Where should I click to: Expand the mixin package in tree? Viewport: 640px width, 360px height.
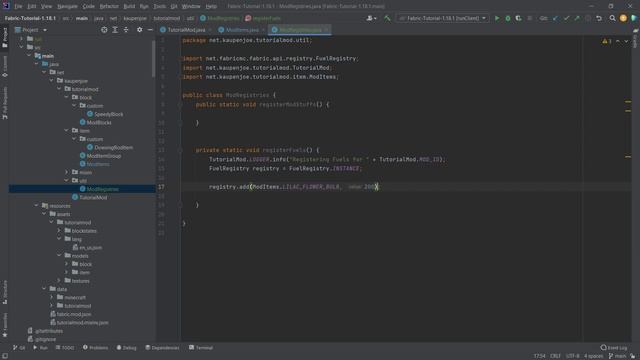pos(67,172)
